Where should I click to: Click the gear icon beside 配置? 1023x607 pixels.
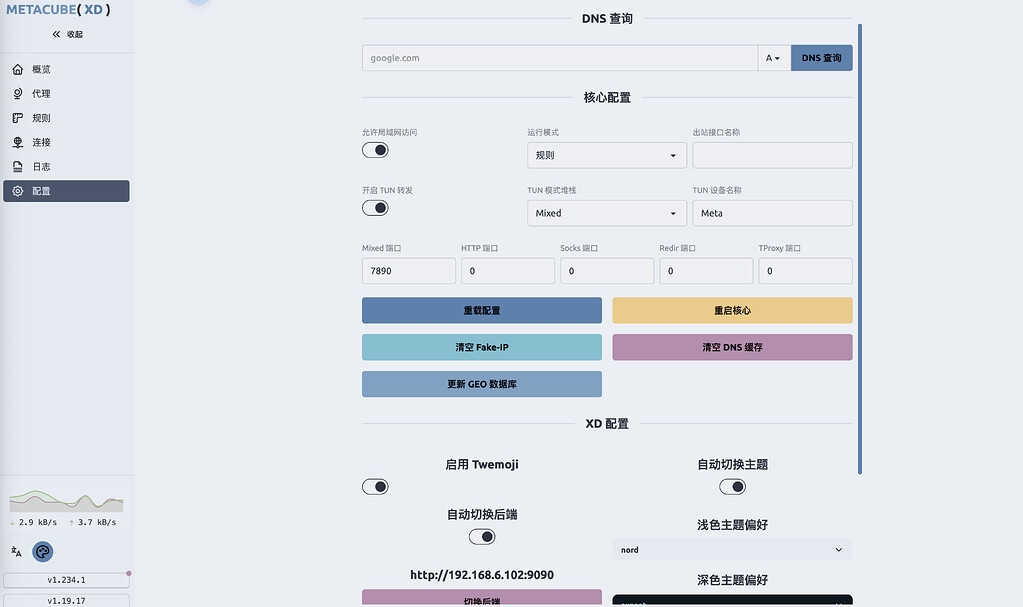coord(18,191)
